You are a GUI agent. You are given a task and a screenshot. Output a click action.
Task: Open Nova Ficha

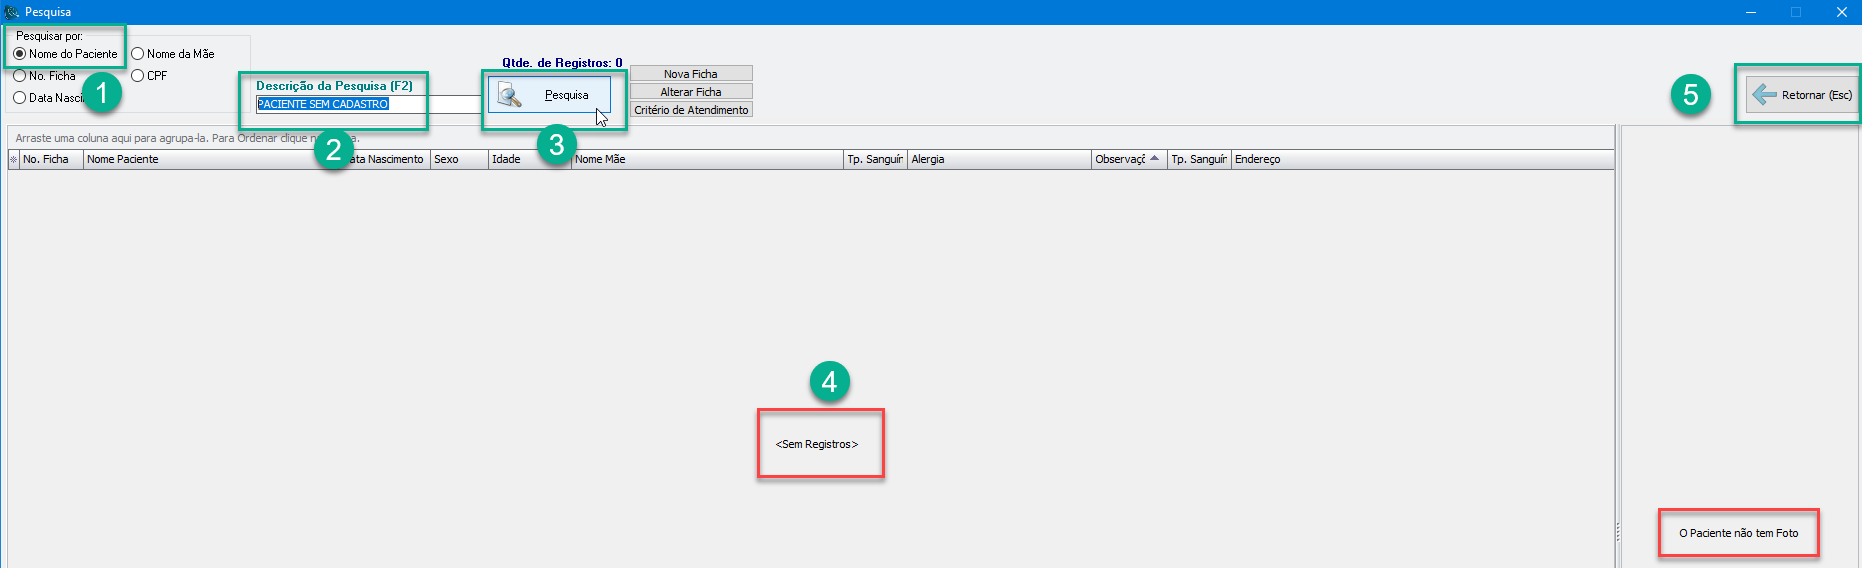(x=690, y=74)
